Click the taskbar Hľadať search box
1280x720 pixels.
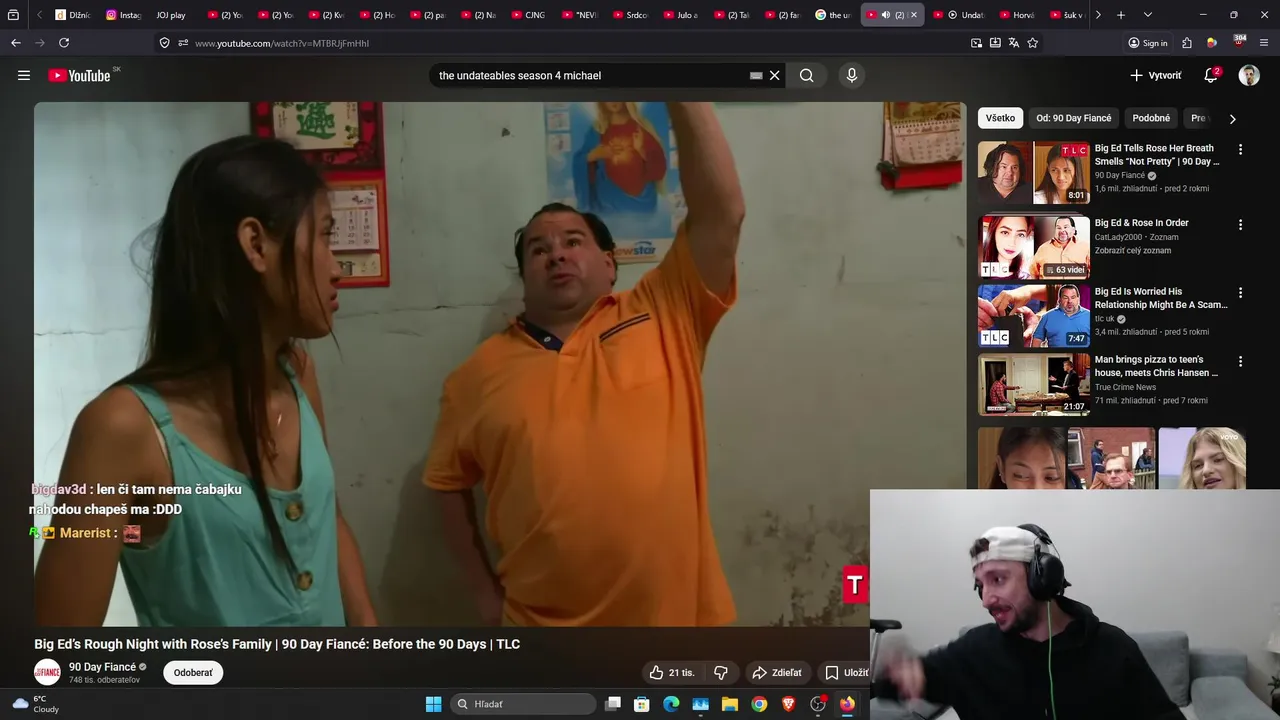tap(525, 704)
